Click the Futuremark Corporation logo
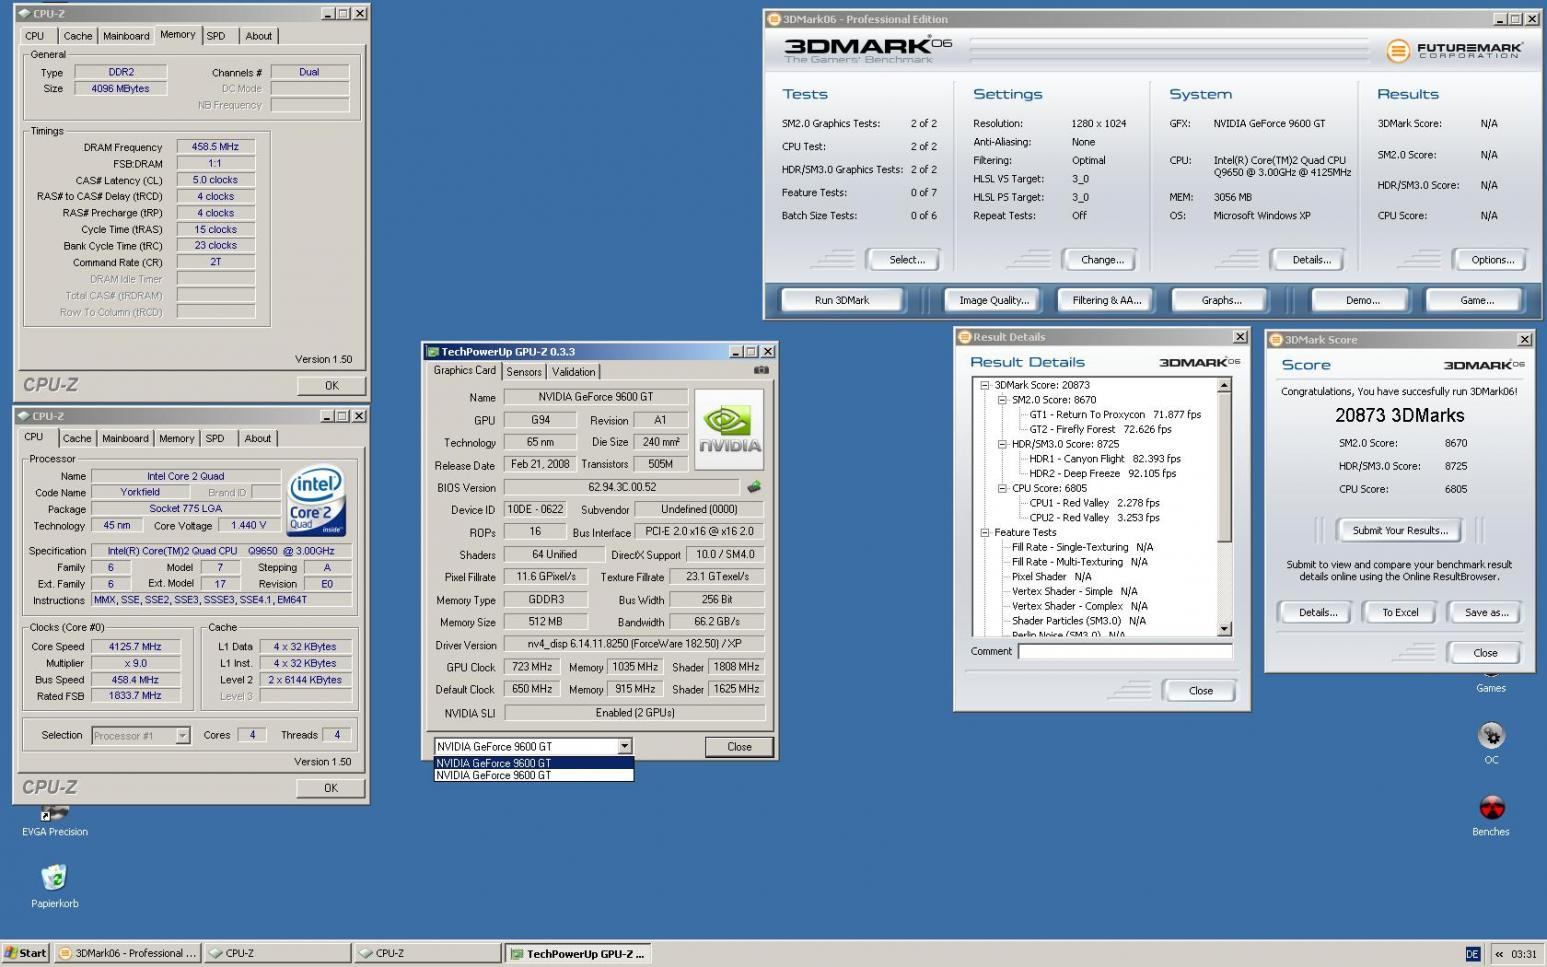Screen dimensions: 1547x967 point(1455,50)
